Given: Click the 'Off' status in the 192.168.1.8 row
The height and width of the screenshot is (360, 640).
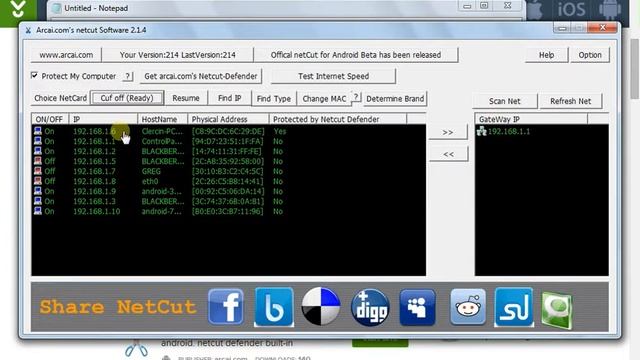Looking at the screenshot, I should pos(50,181).
